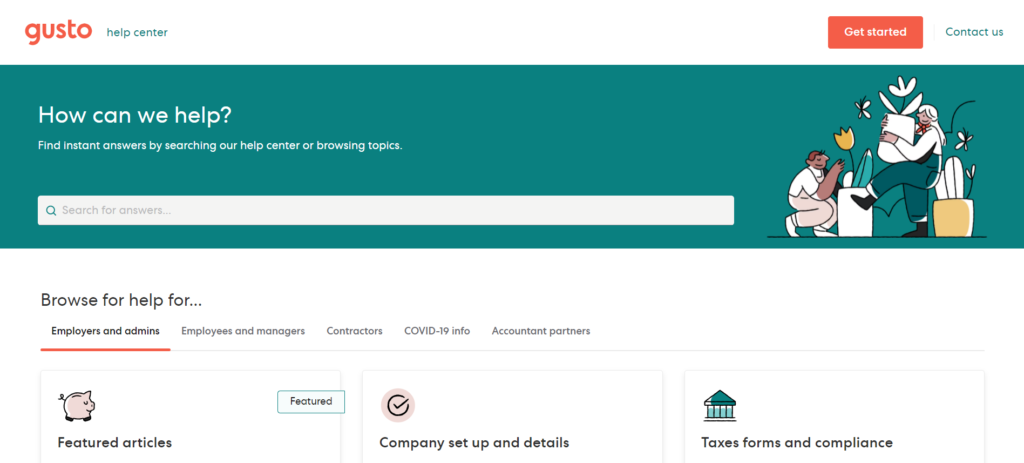This screenshot has height=463, width=1024.
Task: Click the Gusto logo
Action: [59, 32]
